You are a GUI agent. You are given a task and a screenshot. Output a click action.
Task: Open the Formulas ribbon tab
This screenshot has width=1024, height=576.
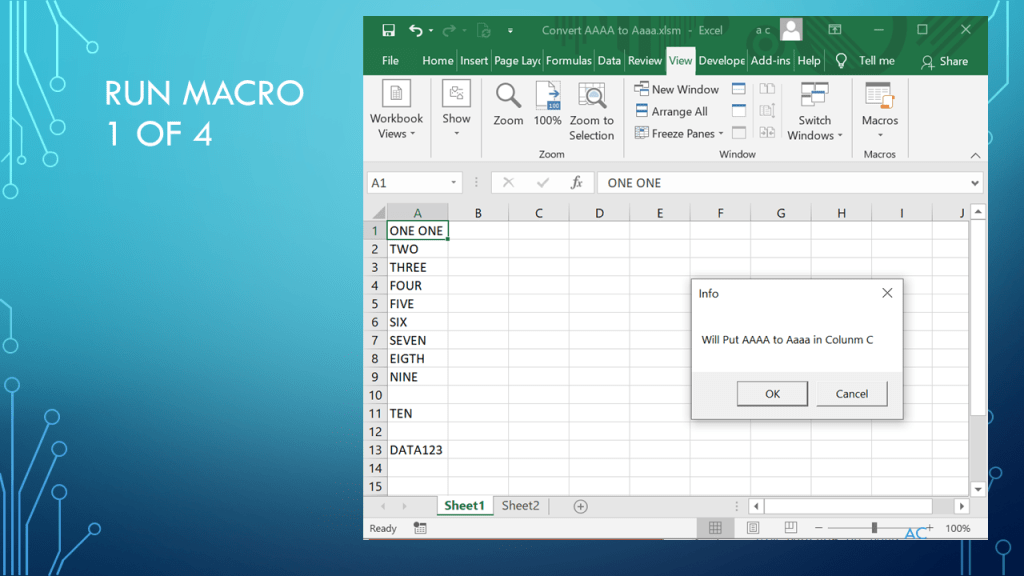coord(568,60)
